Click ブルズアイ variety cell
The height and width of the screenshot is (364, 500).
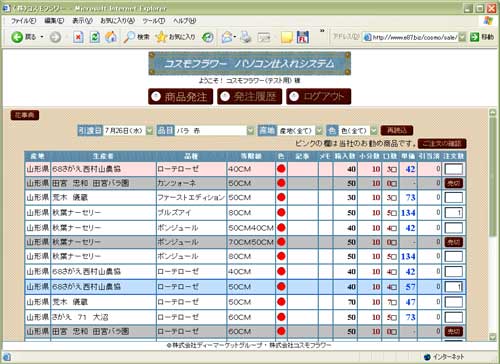(191, 213)
